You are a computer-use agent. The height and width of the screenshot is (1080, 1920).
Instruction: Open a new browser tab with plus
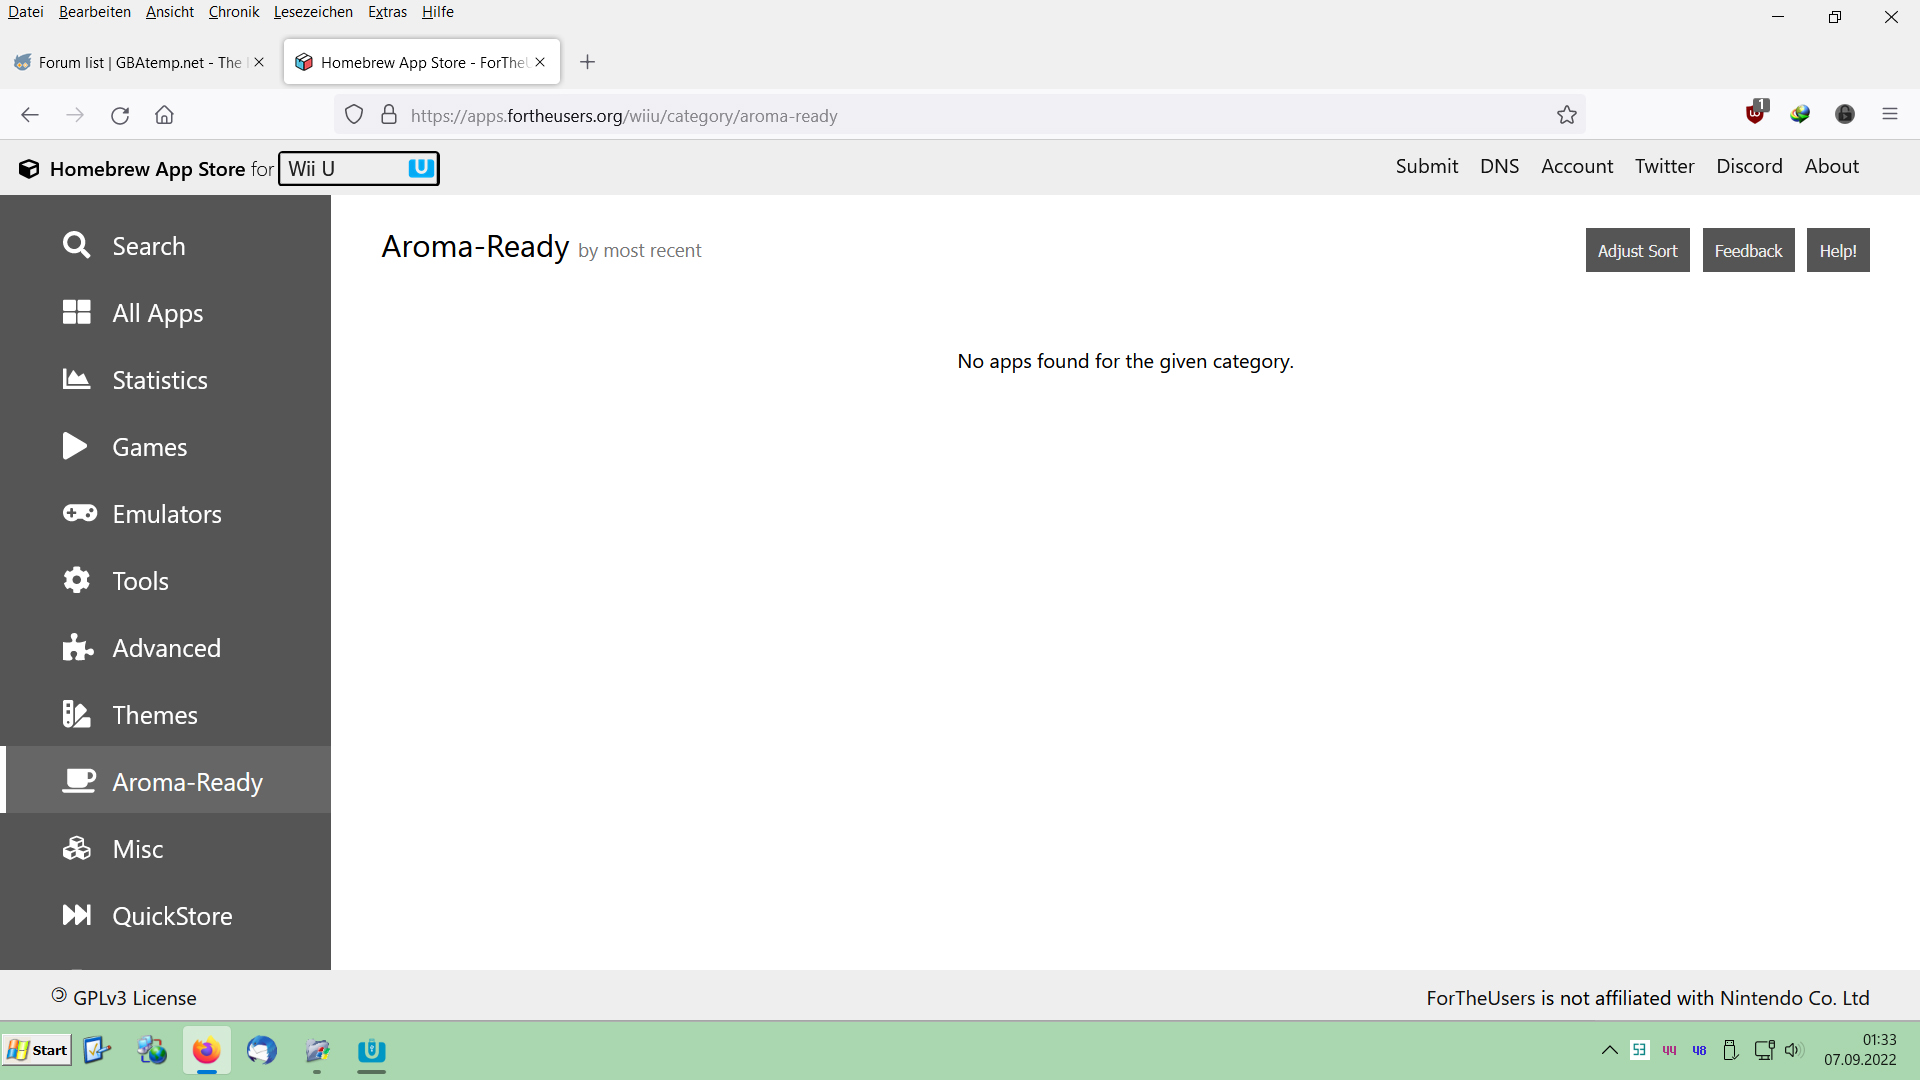[x=588, y=62]
